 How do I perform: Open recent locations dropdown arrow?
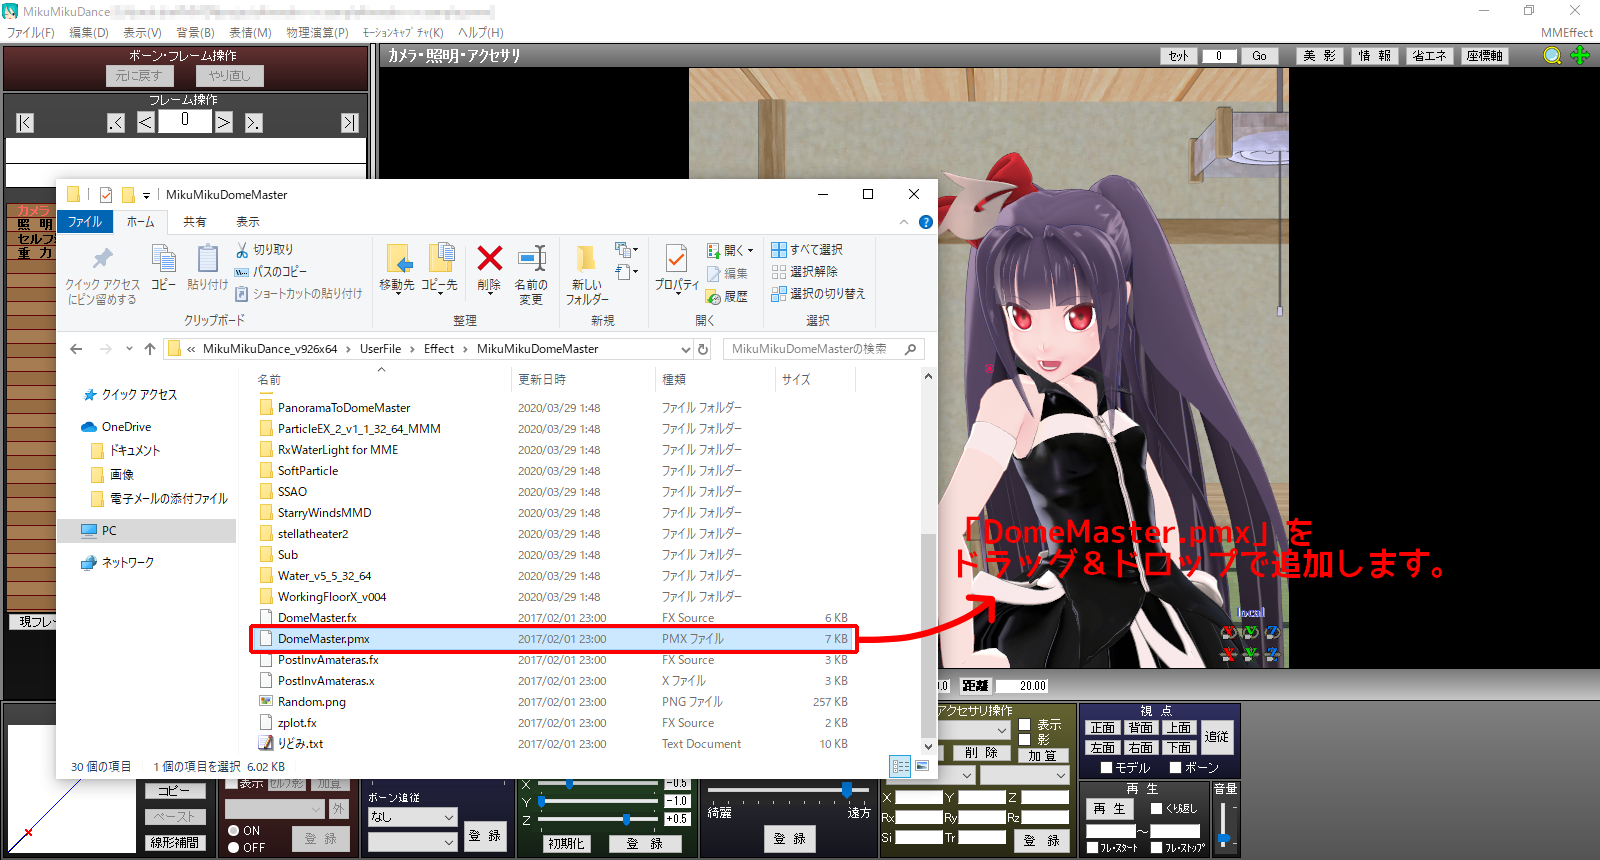129,349
